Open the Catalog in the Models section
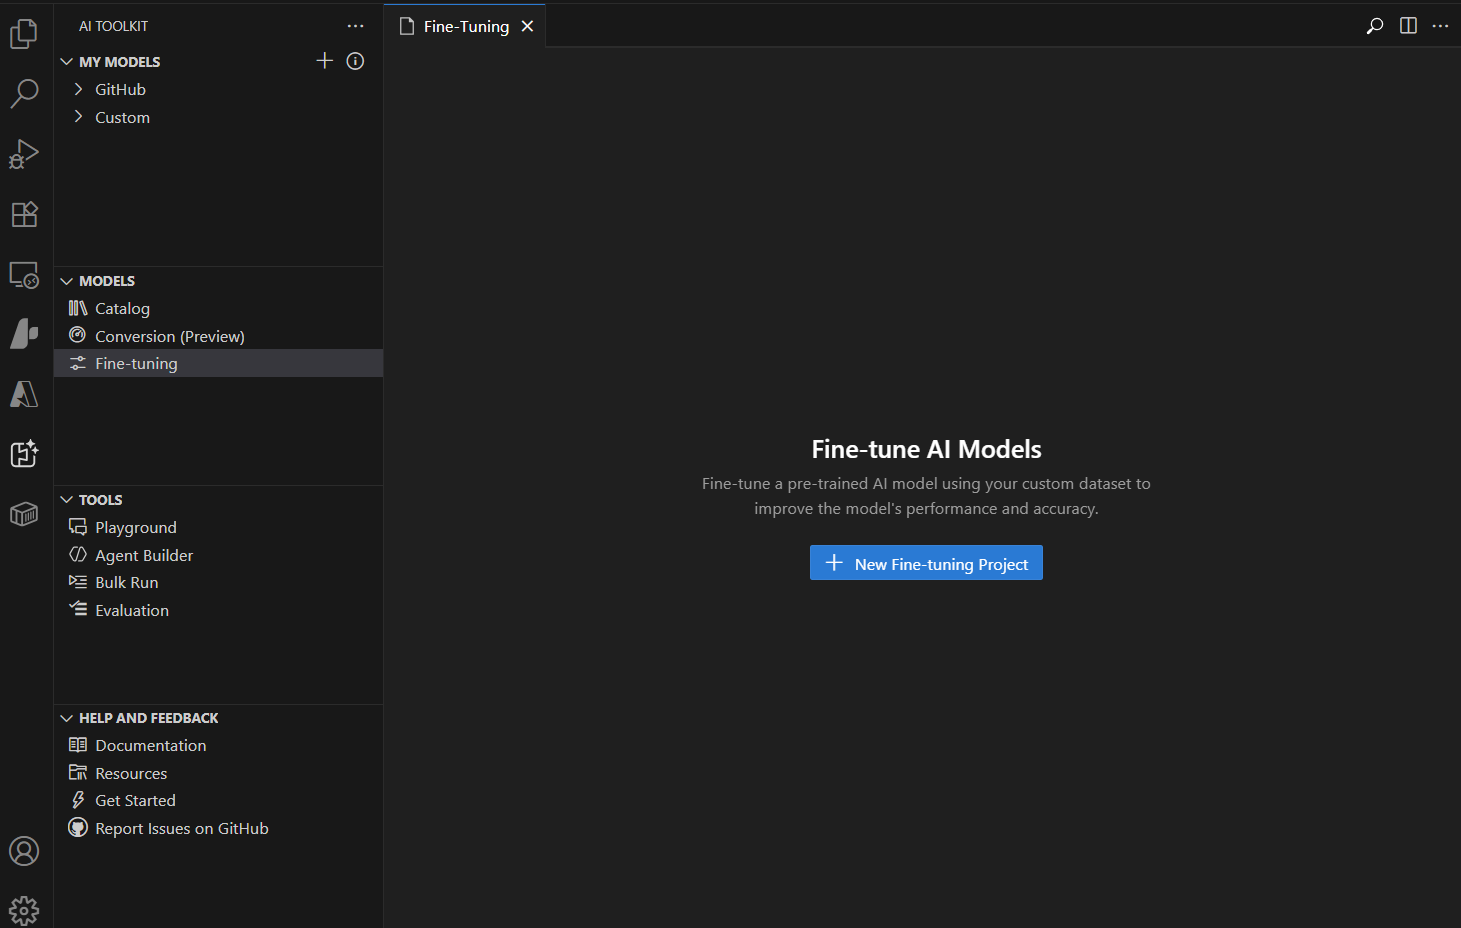The height and width of the screenshot is (928, 1461). tap(121, 308)
